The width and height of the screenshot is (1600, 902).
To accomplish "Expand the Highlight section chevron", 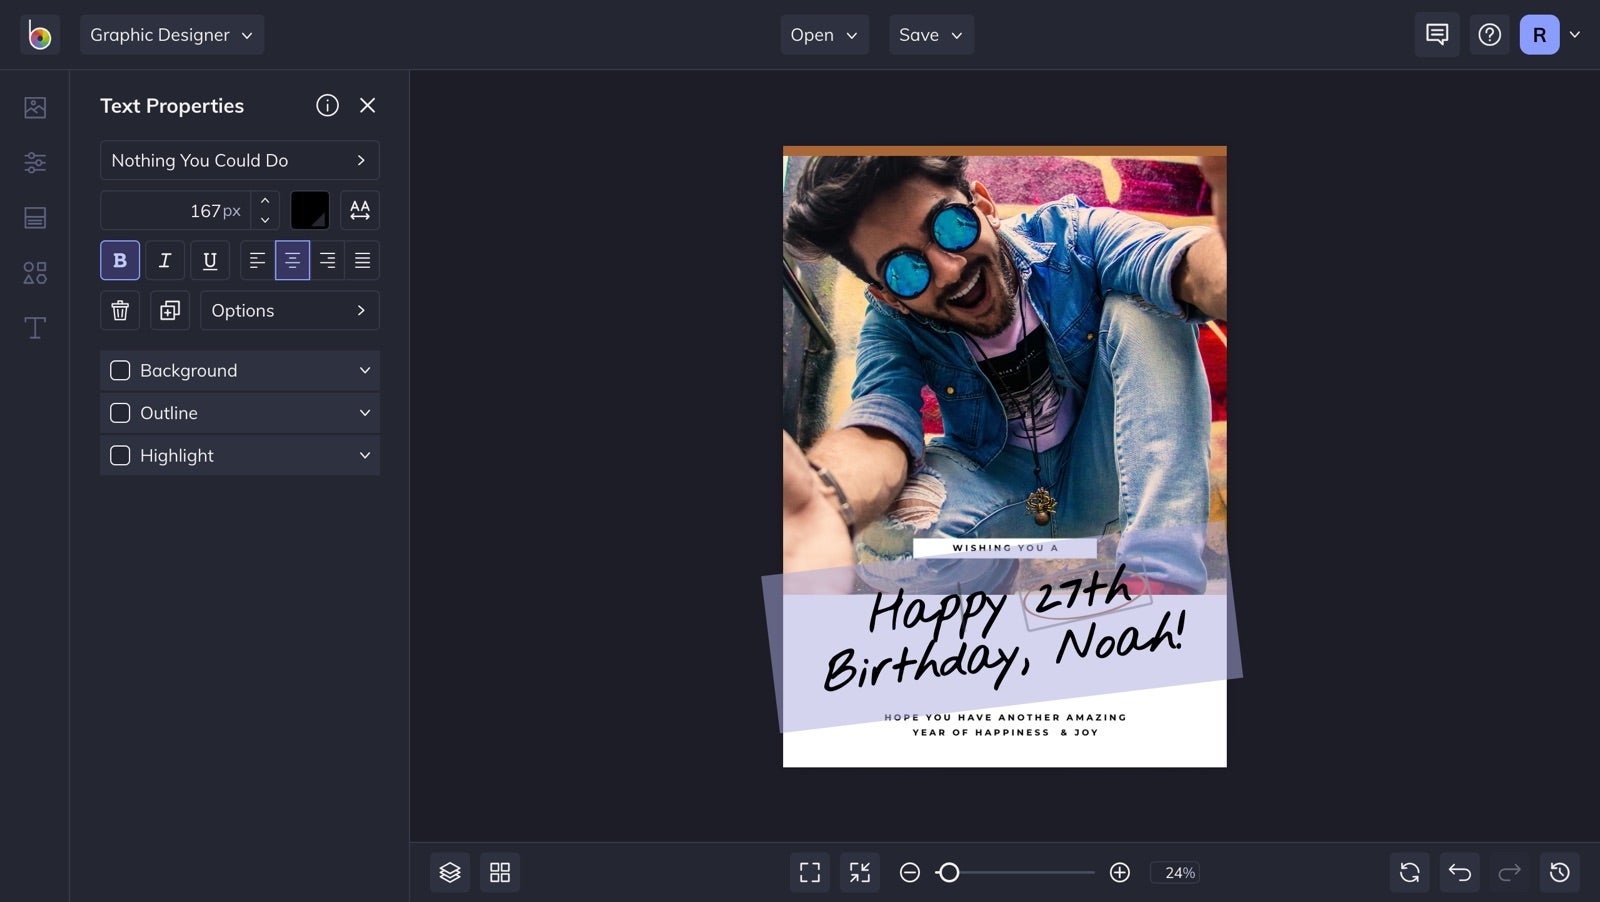I will tap(365, 456).
